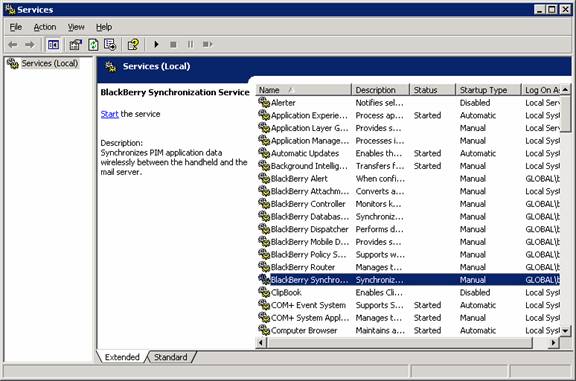Click the gear icon beside ClipBook
The image size is (576, 381).
point(264,292)
